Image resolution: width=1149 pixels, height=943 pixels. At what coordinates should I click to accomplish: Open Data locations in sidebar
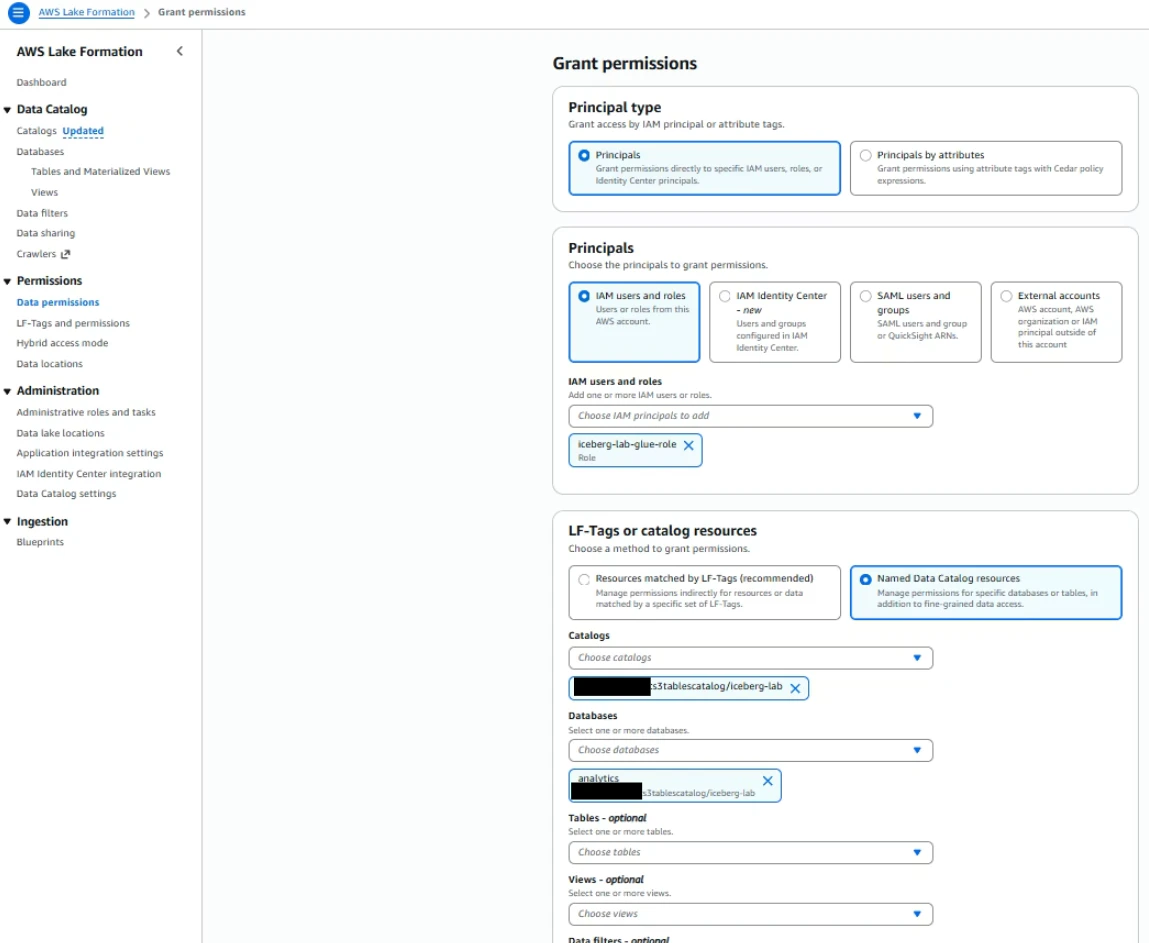[x=49, y=364]
